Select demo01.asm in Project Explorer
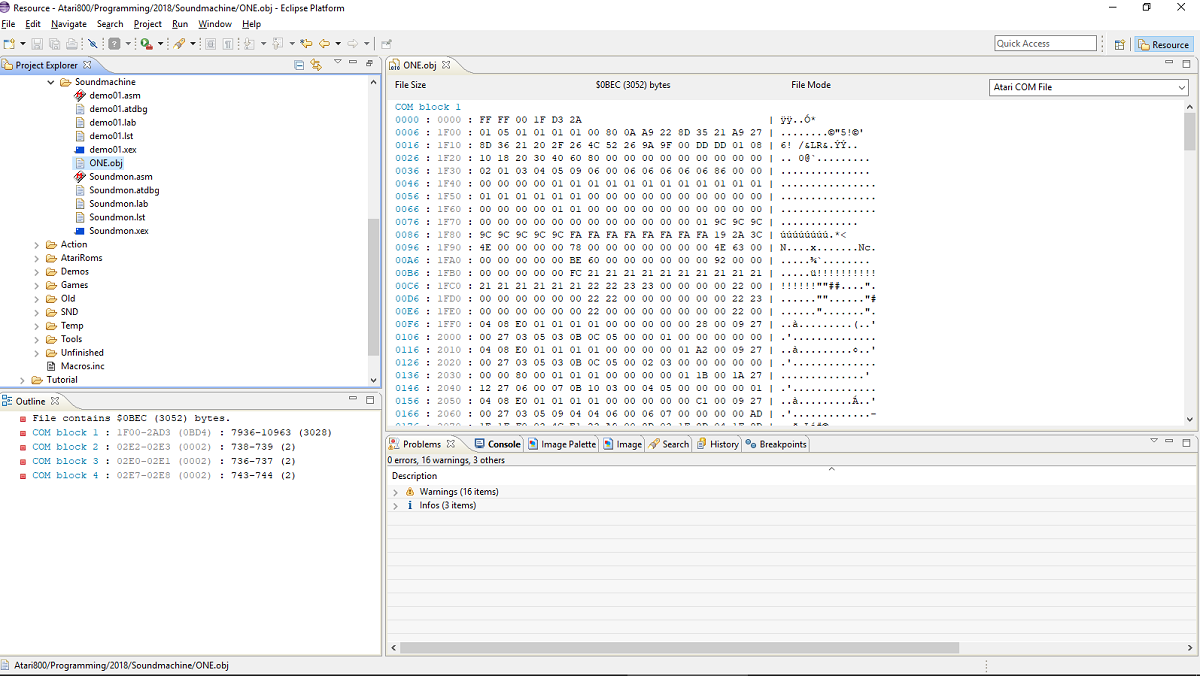 114,95
